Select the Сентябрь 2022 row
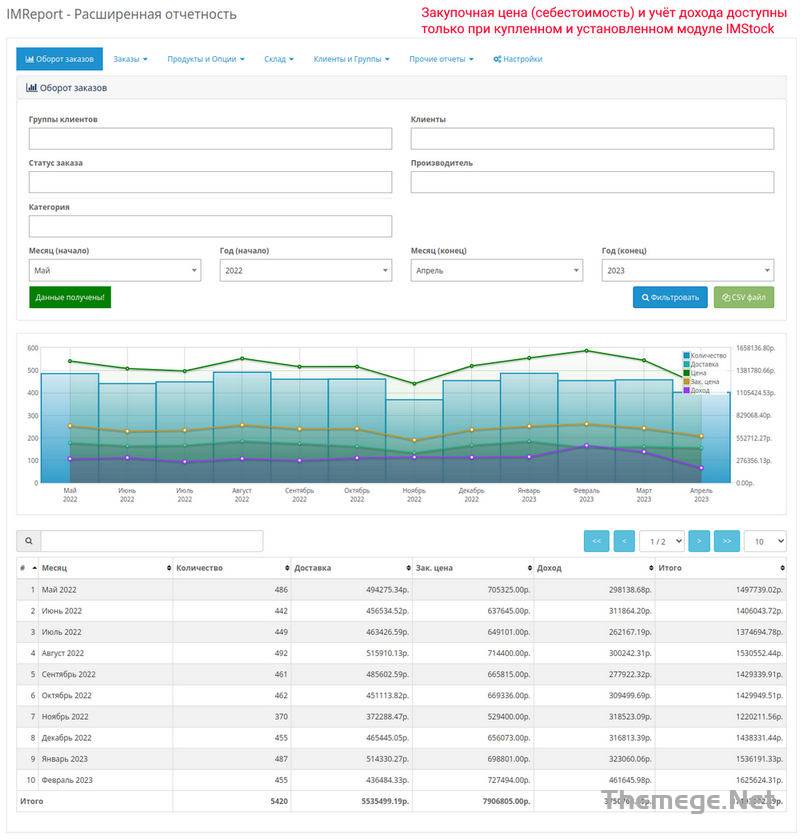This screenshot has width=800, height=839. (x=401, y=674)
